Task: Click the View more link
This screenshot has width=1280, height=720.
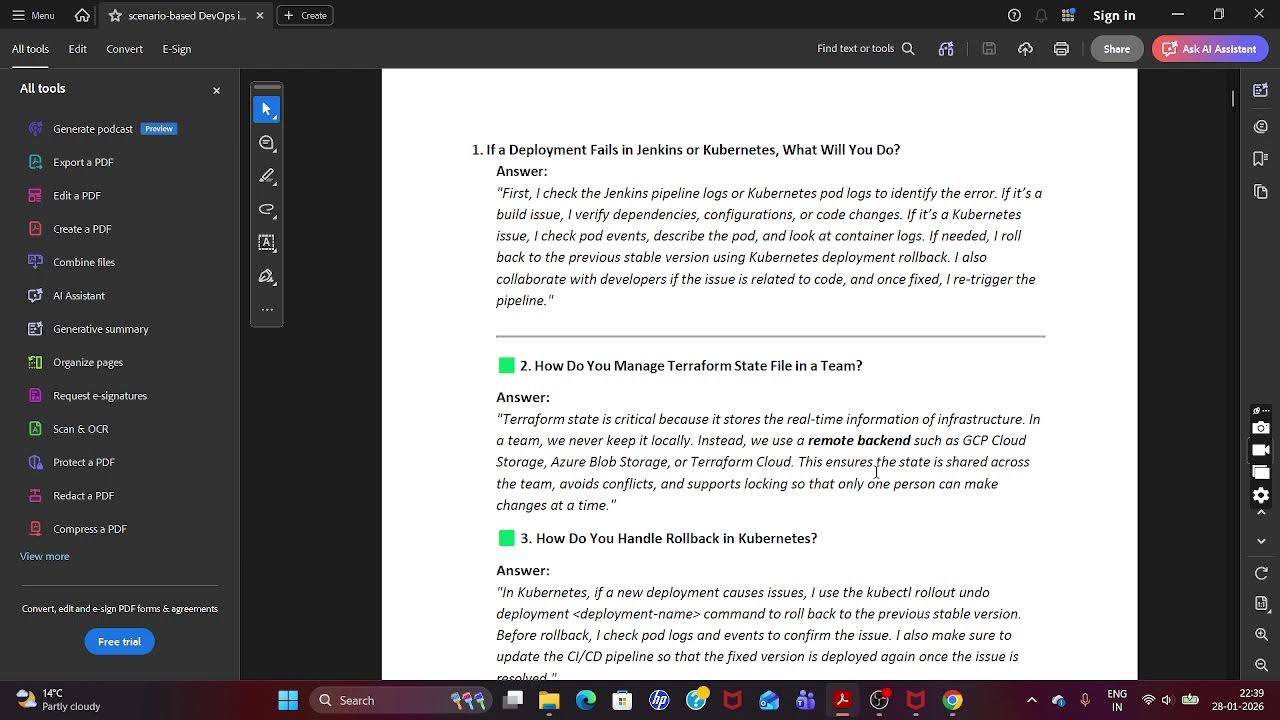Action: (45, 556)
